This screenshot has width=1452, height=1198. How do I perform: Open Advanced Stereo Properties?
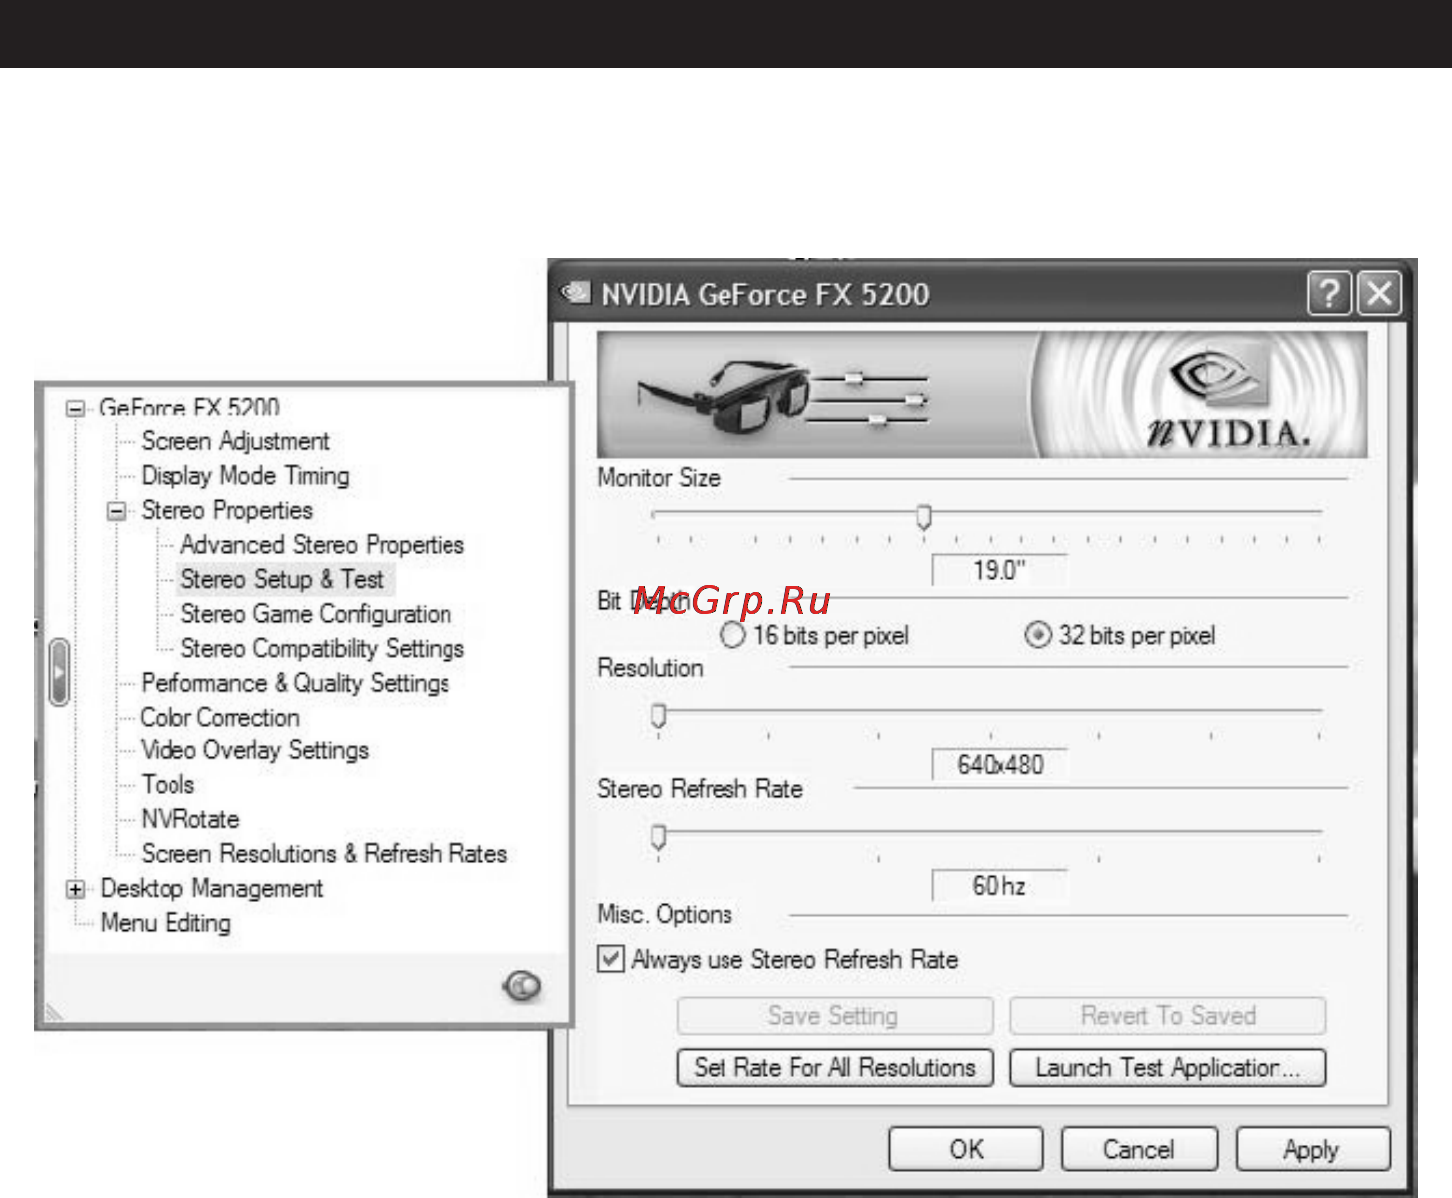(x=322, y=545)
